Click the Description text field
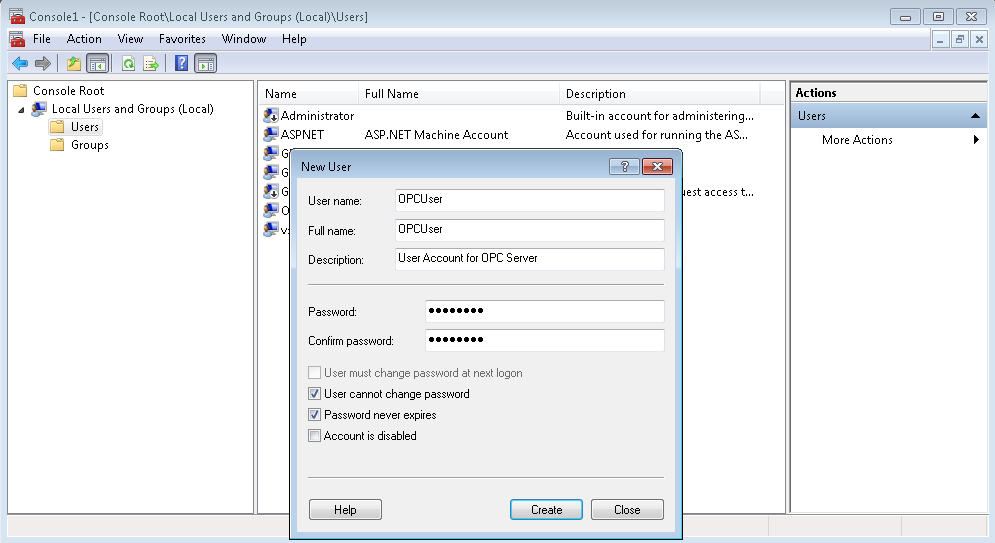This screenshot has height=543, width=995. pos(529,259)
